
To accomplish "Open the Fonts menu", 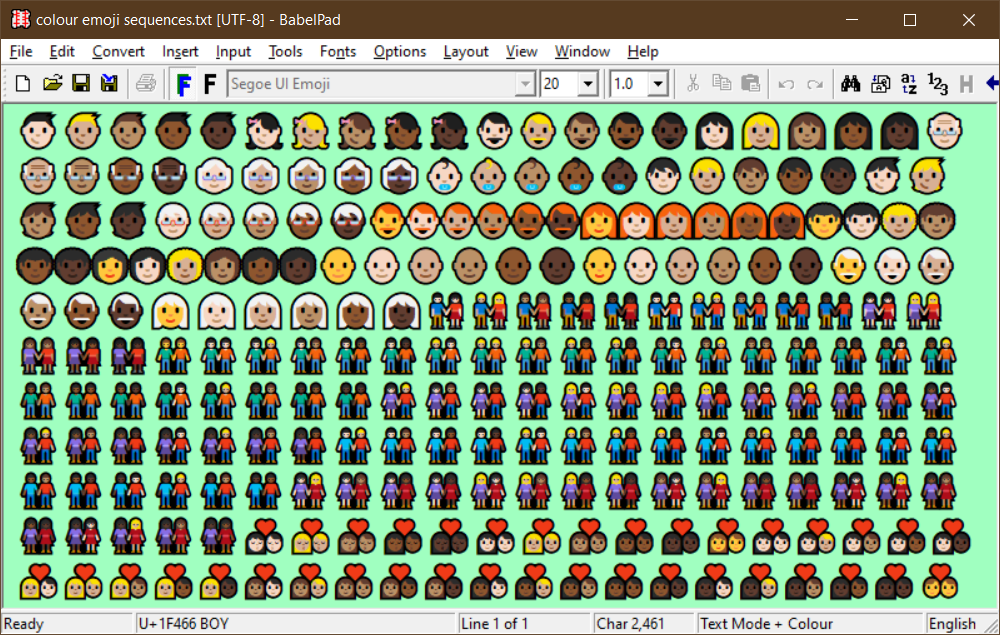I will point(337,51).
